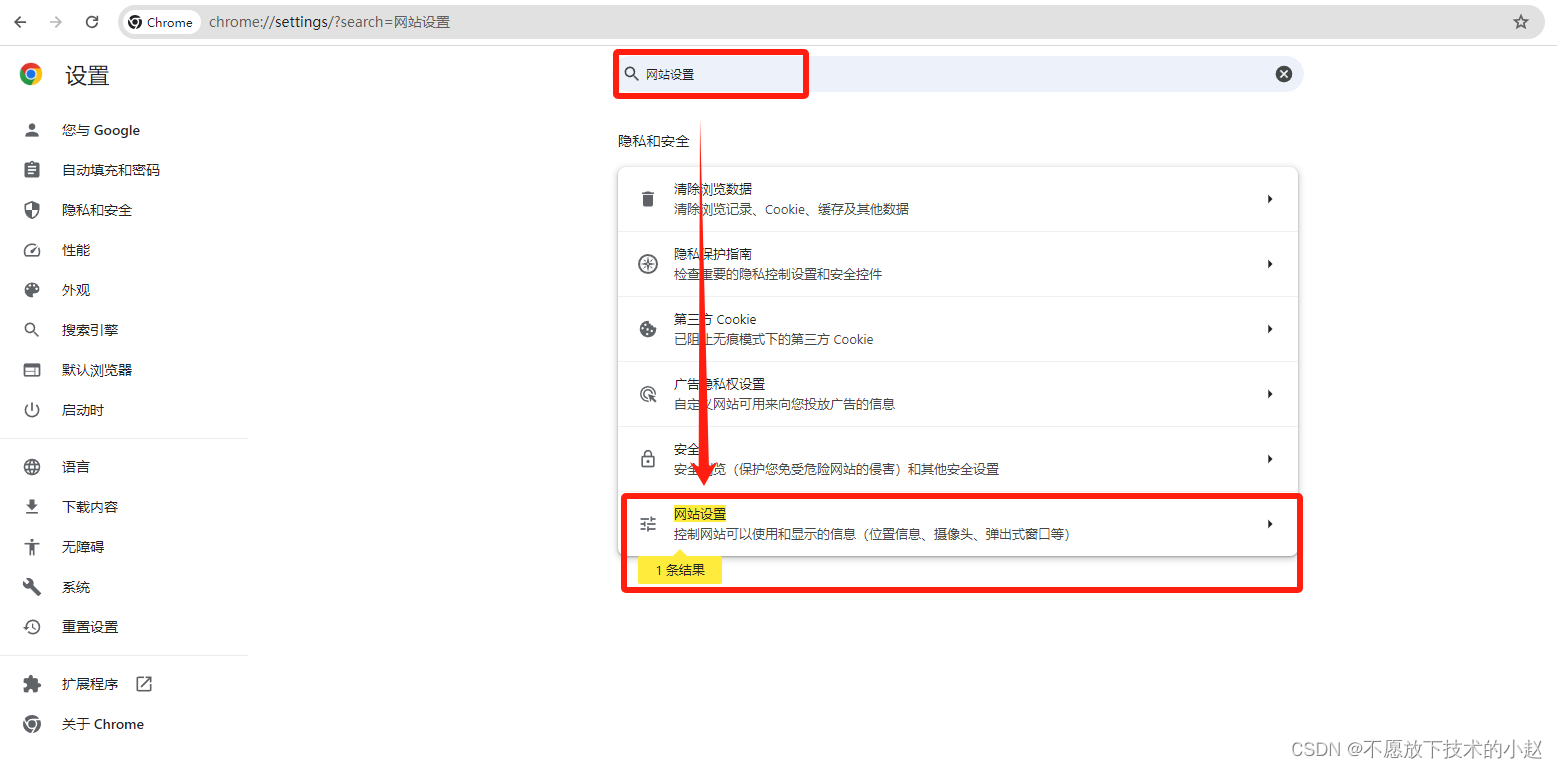Click ad privacy icon in 广告隐私权设置 row
The height and width of the screenshot is (769, 1557).
(x=648, y=394)
